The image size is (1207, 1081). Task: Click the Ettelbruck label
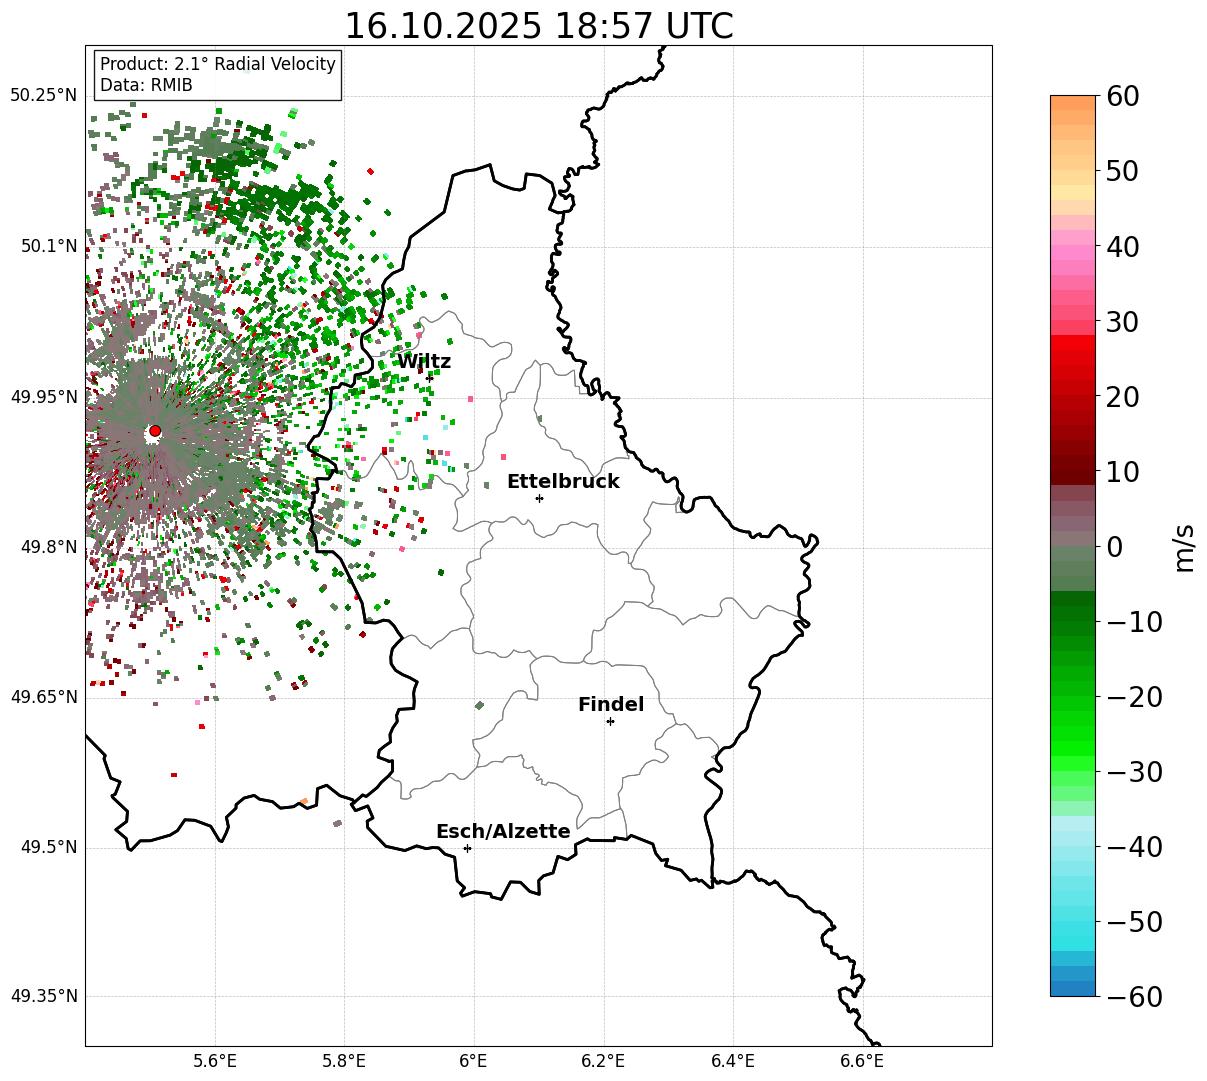coord(563,481)
